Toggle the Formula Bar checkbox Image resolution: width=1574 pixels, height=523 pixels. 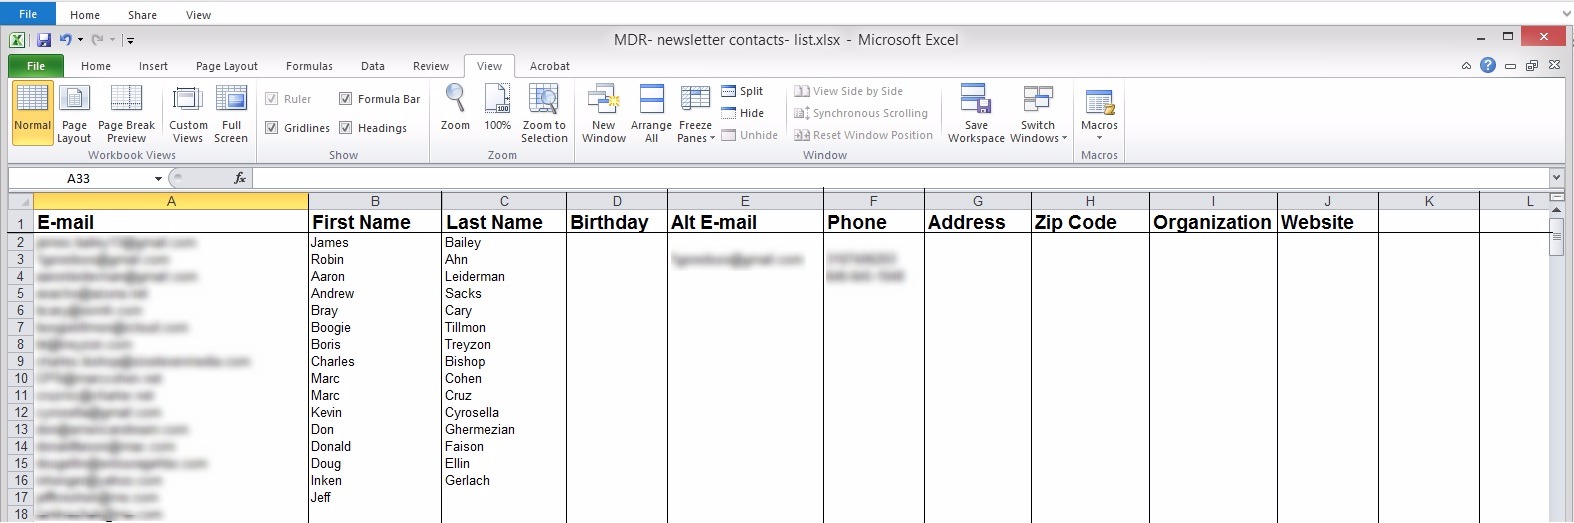point(345,99)
